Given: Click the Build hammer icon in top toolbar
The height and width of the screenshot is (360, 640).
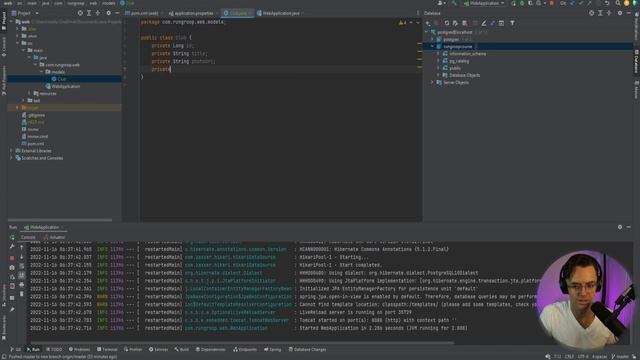Looking at the screenshot, I should [x=454, y=3].
